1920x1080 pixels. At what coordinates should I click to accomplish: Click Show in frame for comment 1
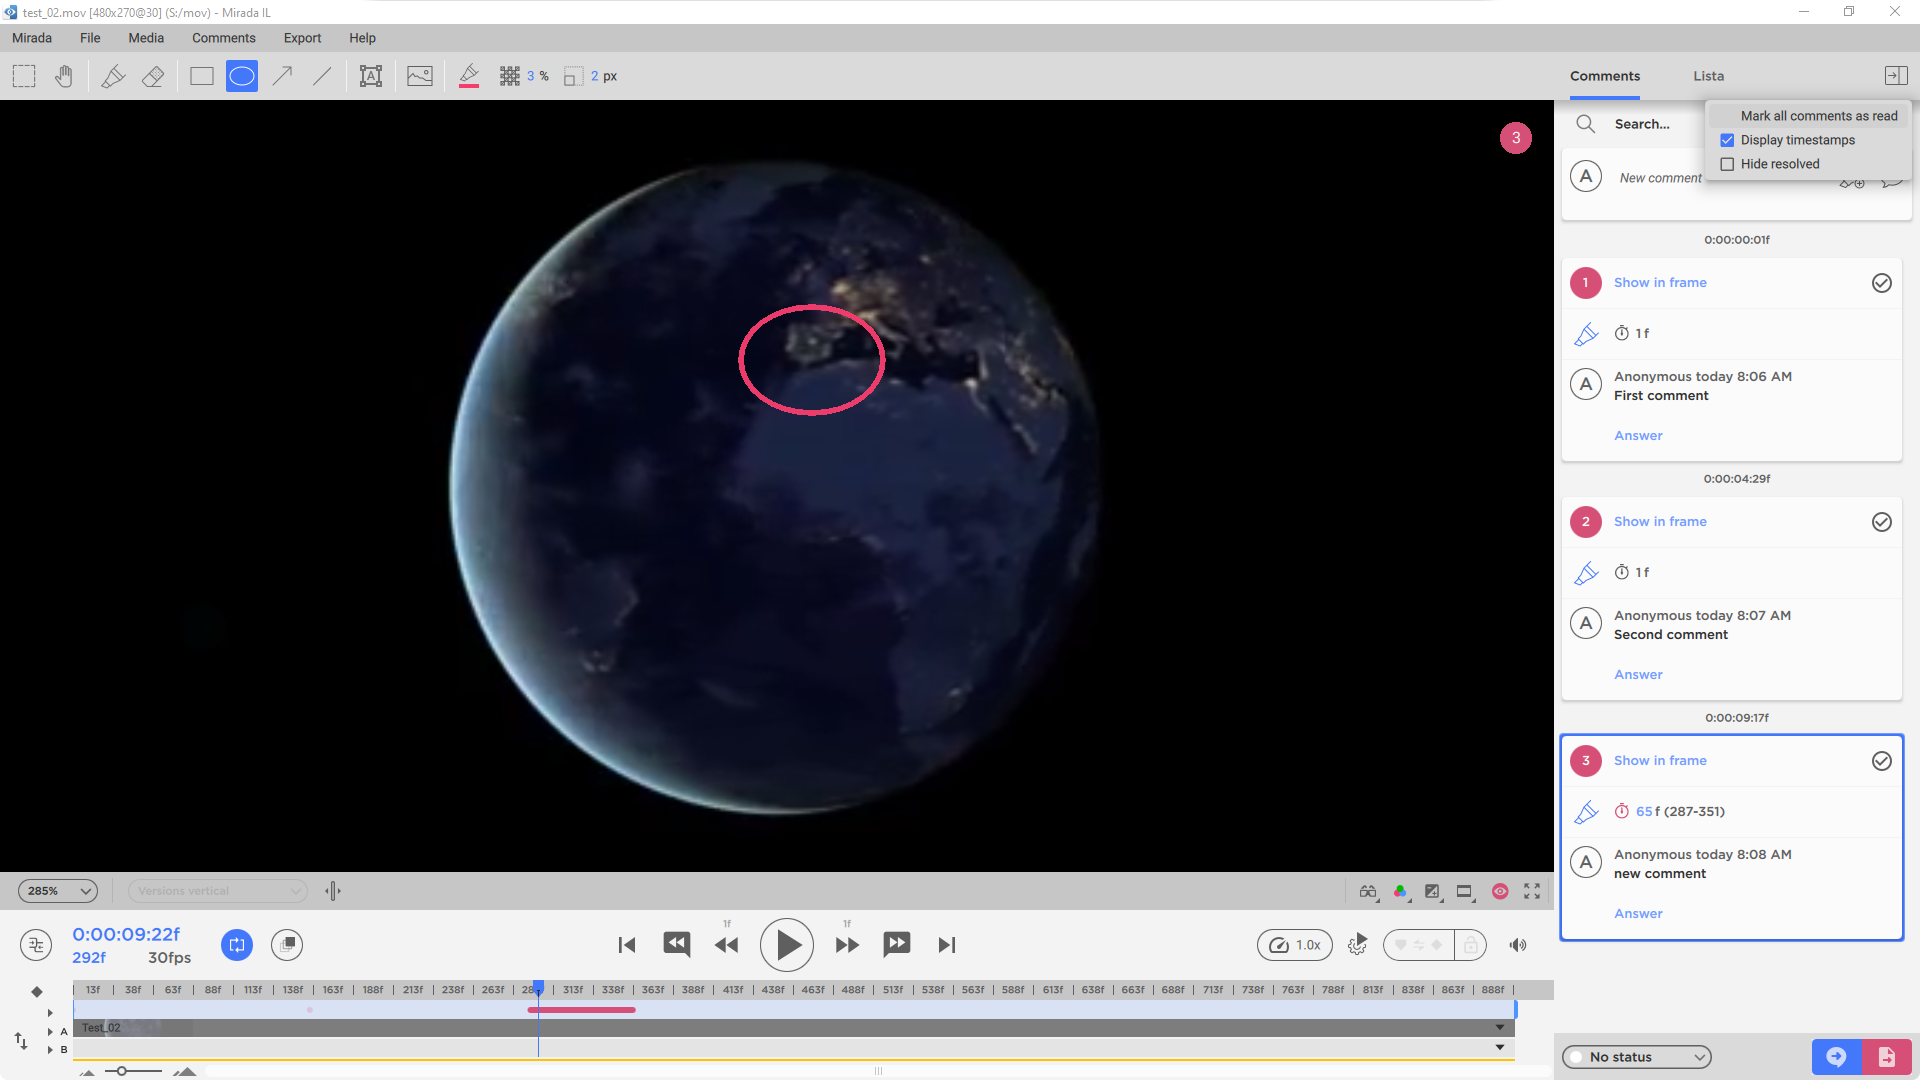[x=1660, y=283]
